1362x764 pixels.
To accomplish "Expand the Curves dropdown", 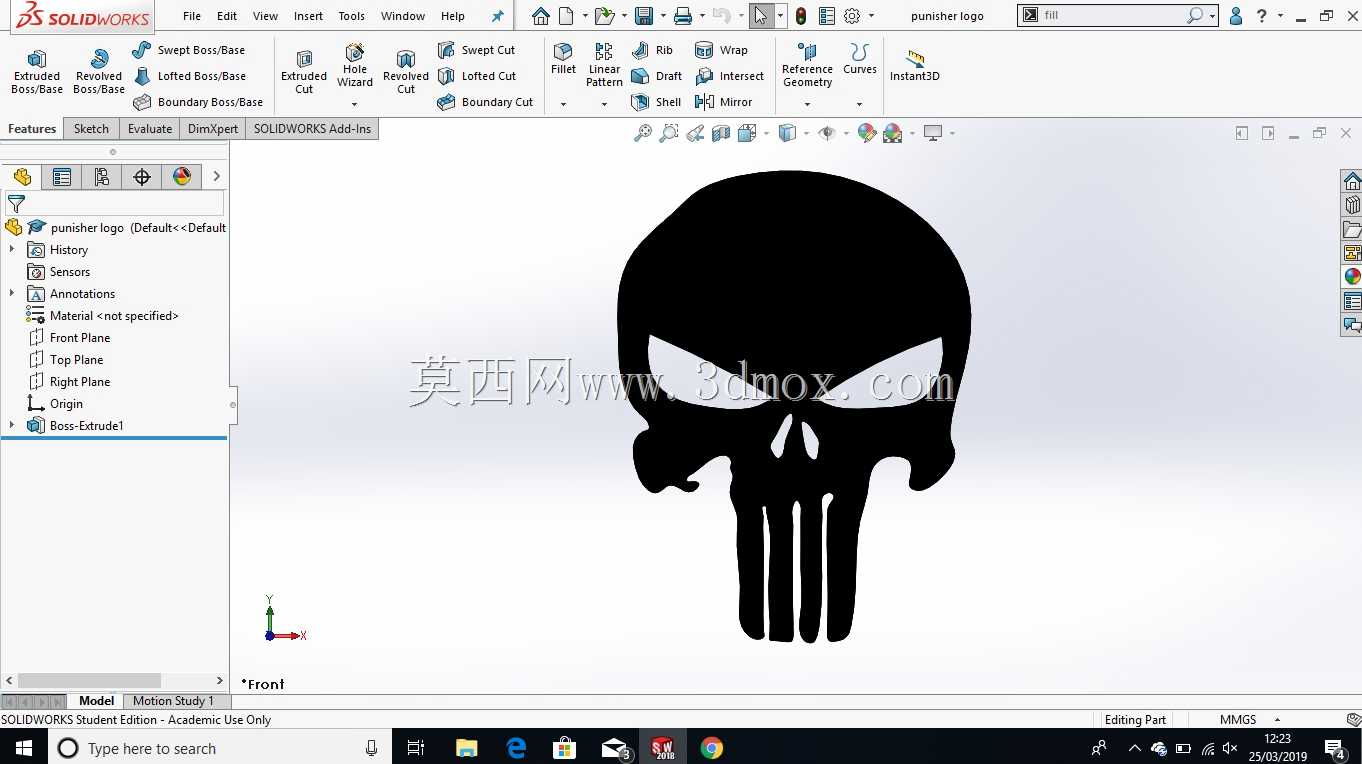I will [859, 104].
